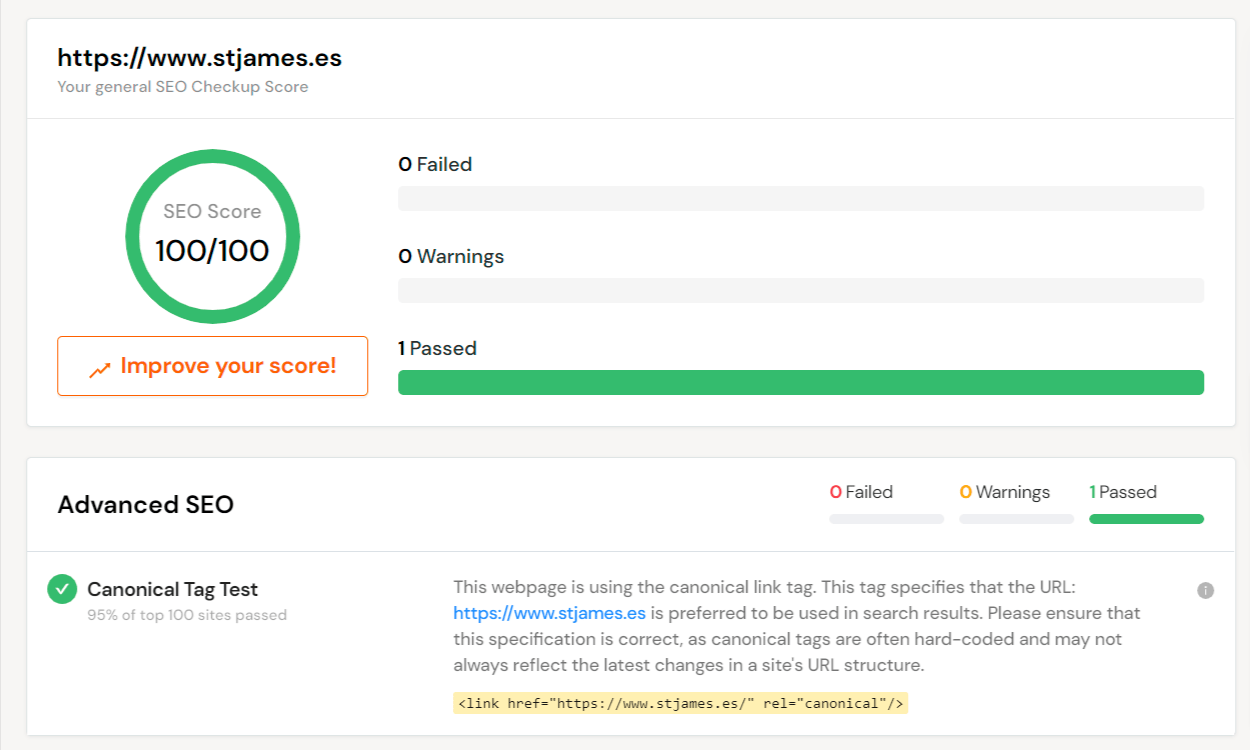Click the trending arrow icon in Improve your score
This screenshot has width=1250, height=750.
click(x=100, y=369)
